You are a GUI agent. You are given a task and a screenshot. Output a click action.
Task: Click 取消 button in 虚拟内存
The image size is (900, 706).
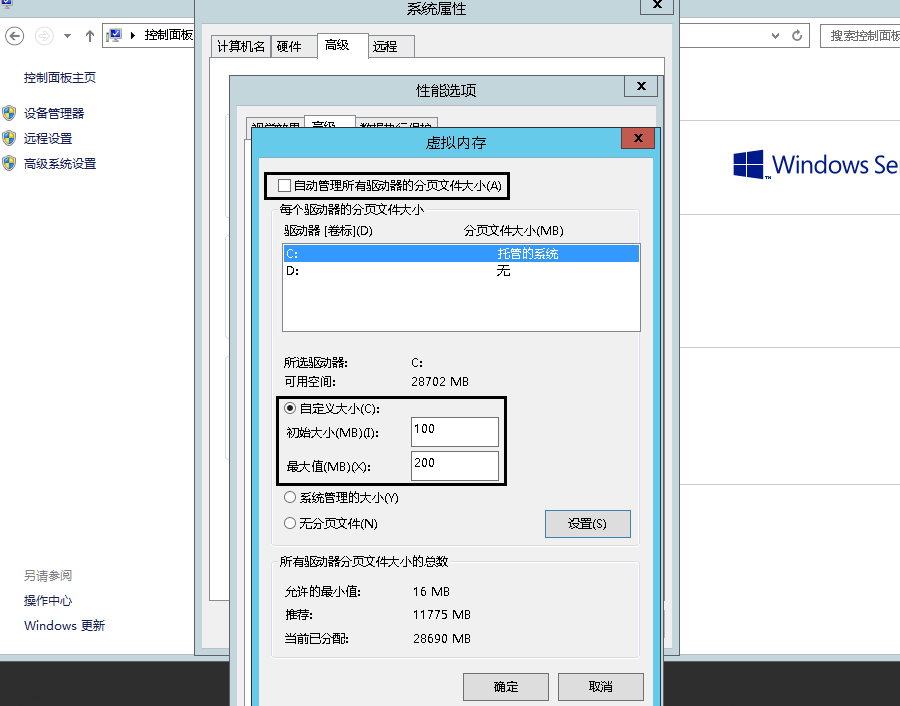coord(600,686)
